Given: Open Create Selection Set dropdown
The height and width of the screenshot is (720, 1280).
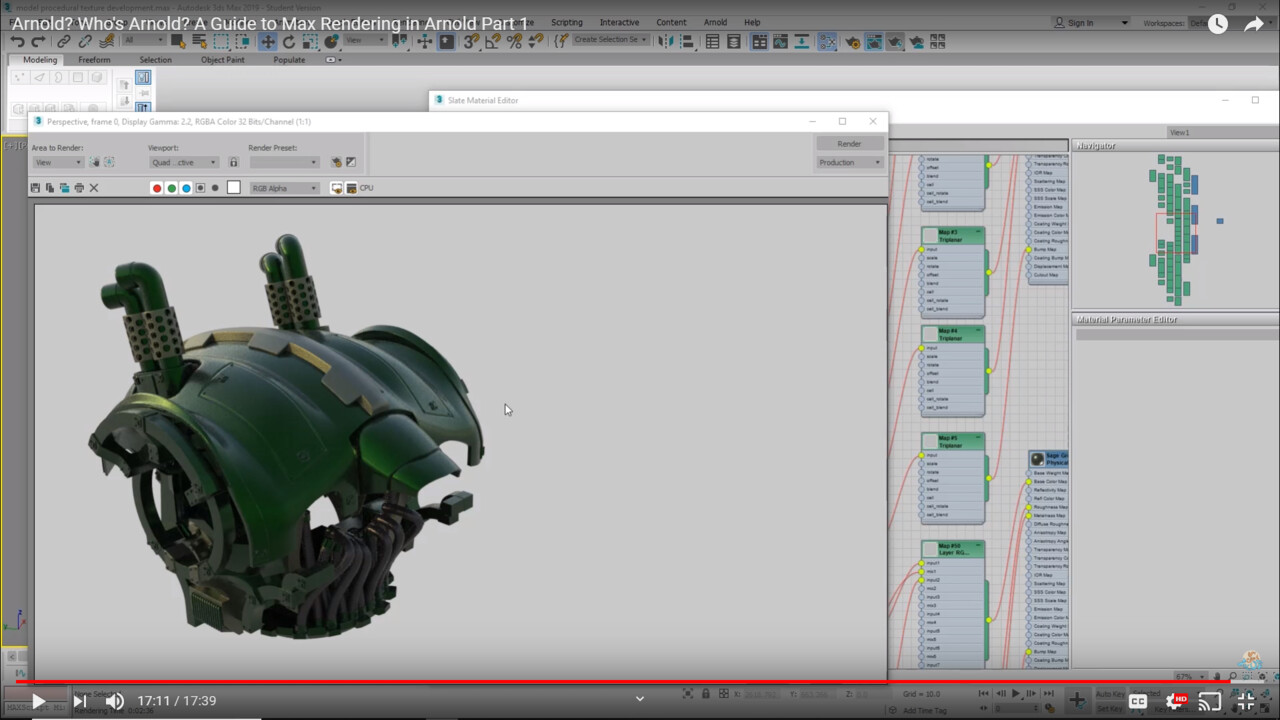Looking at the screenshot, I should (x=610, y=40).
